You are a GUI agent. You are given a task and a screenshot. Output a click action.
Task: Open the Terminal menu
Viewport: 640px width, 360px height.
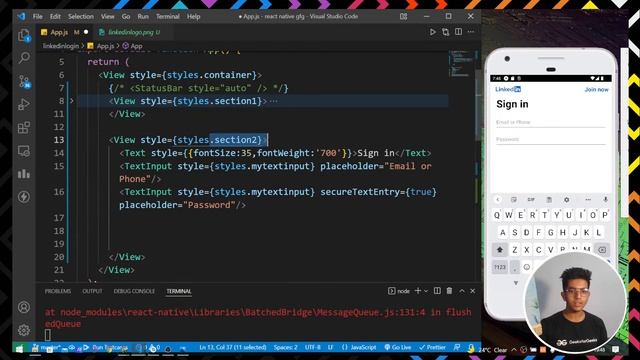tap(168, 16)
